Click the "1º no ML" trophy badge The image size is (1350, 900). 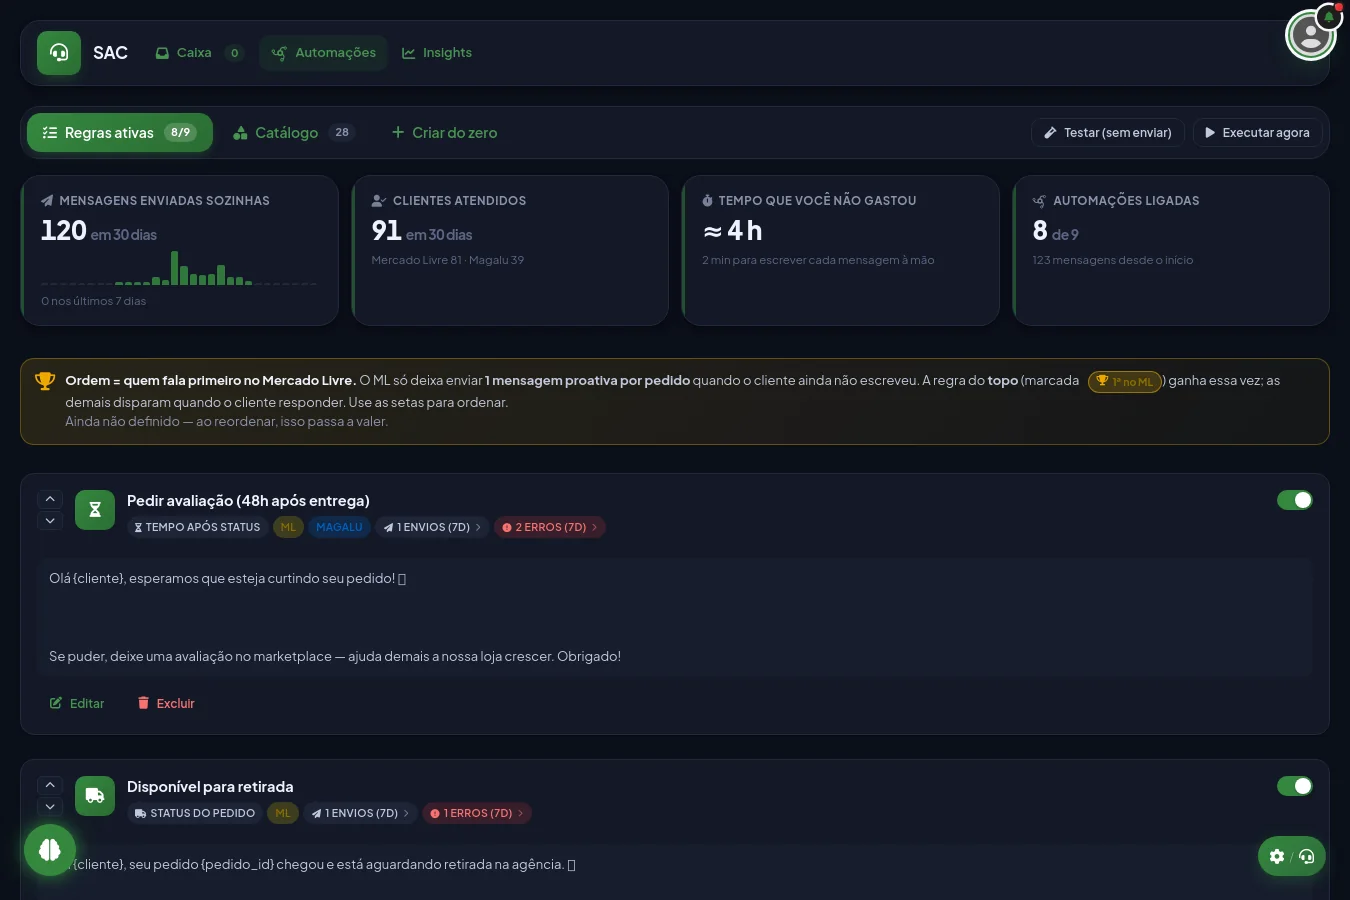[x=1125, y=381]
